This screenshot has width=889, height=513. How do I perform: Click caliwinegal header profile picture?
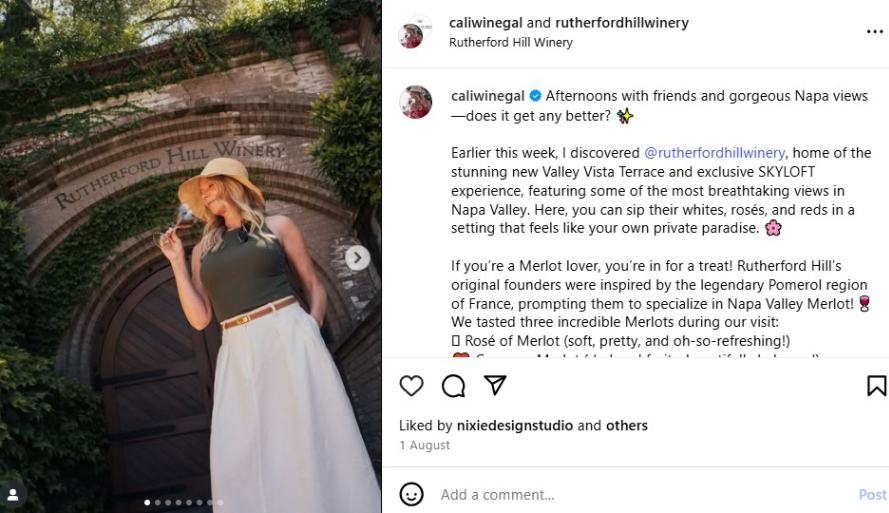click(x=412, y=32)
